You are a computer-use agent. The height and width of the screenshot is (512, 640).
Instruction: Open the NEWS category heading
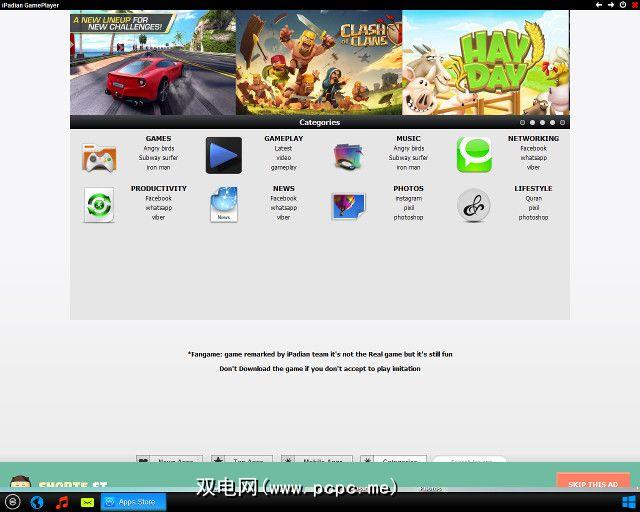[x=284, y=188]
